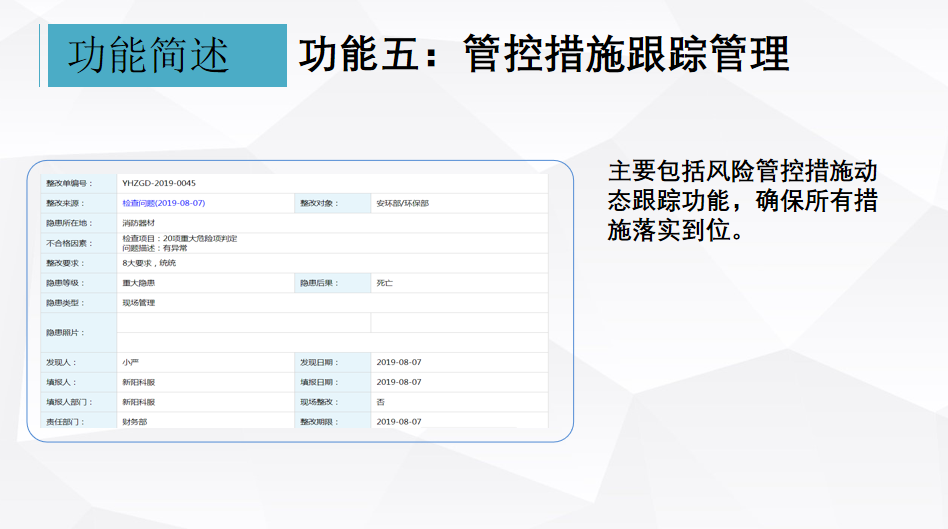The width and height of the screenshot is (948, 529).
Task: Click the 功能简述 blue title banner
Action: (167, 56)
